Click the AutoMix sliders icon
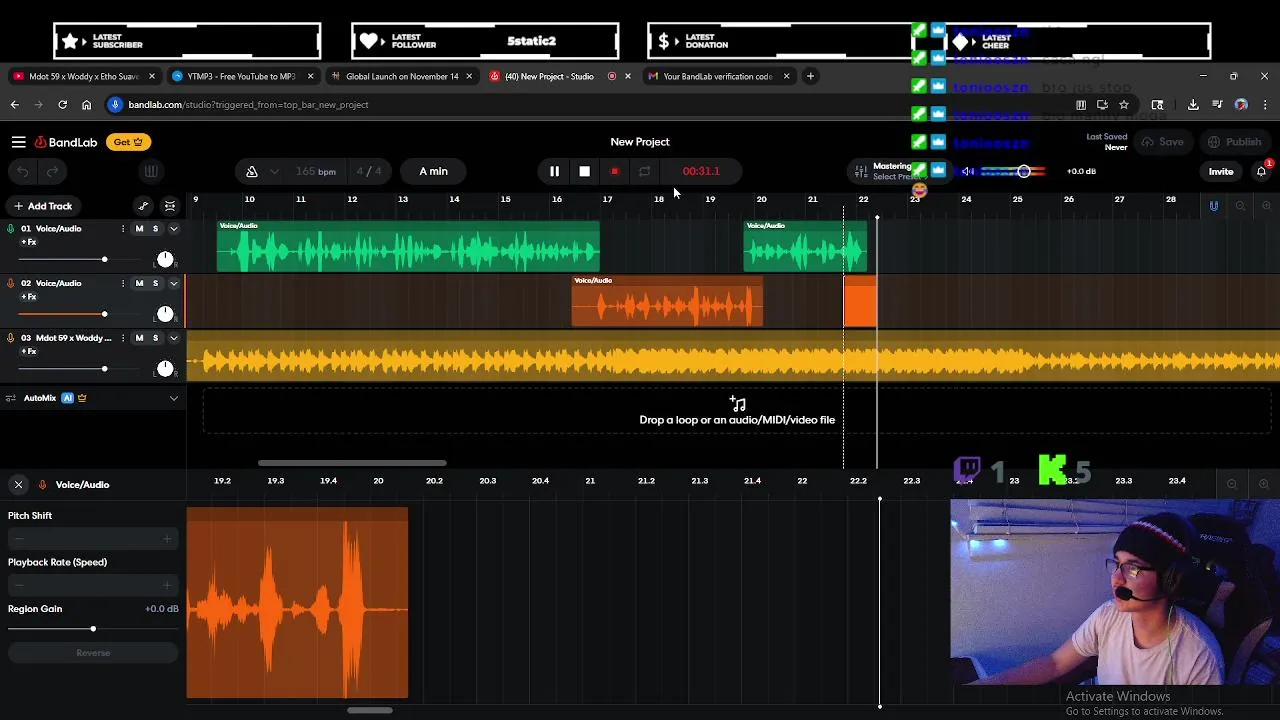This screenshot has height=720, width=1280. (11, 398)
